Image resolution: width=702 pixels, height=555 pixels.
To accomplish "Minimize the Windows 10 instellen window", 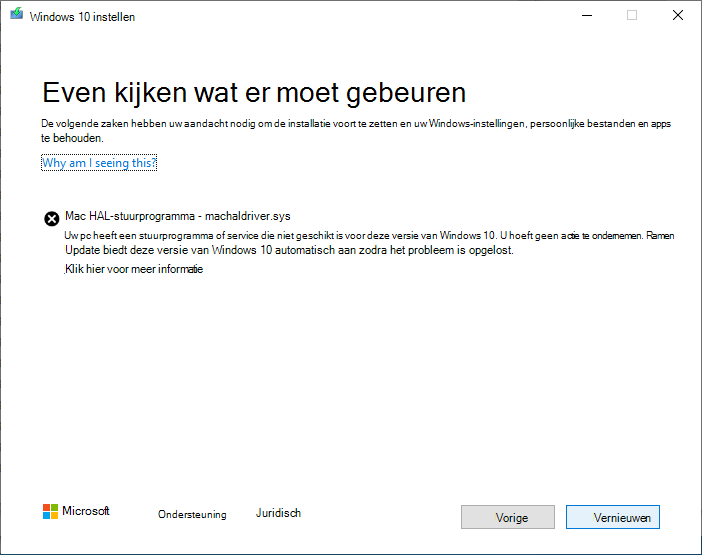I will tap(587, 15).
